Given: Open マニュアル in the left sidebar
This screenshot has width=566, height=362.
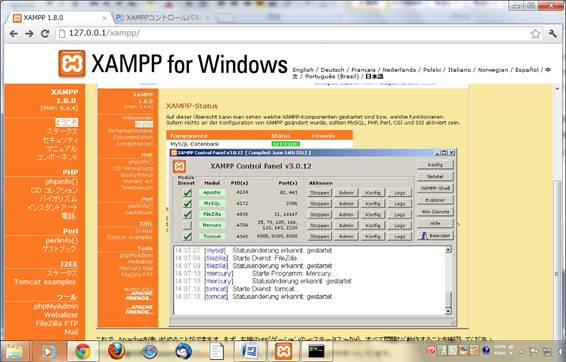Looking at the screenshot, I should 62,149.
